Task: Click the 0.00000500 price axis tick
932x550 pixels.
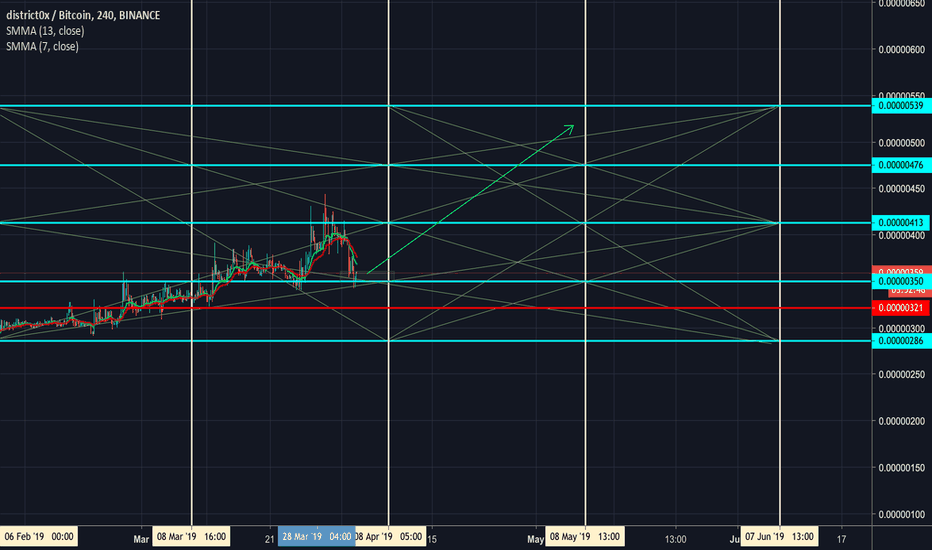Action: point(902,143)
